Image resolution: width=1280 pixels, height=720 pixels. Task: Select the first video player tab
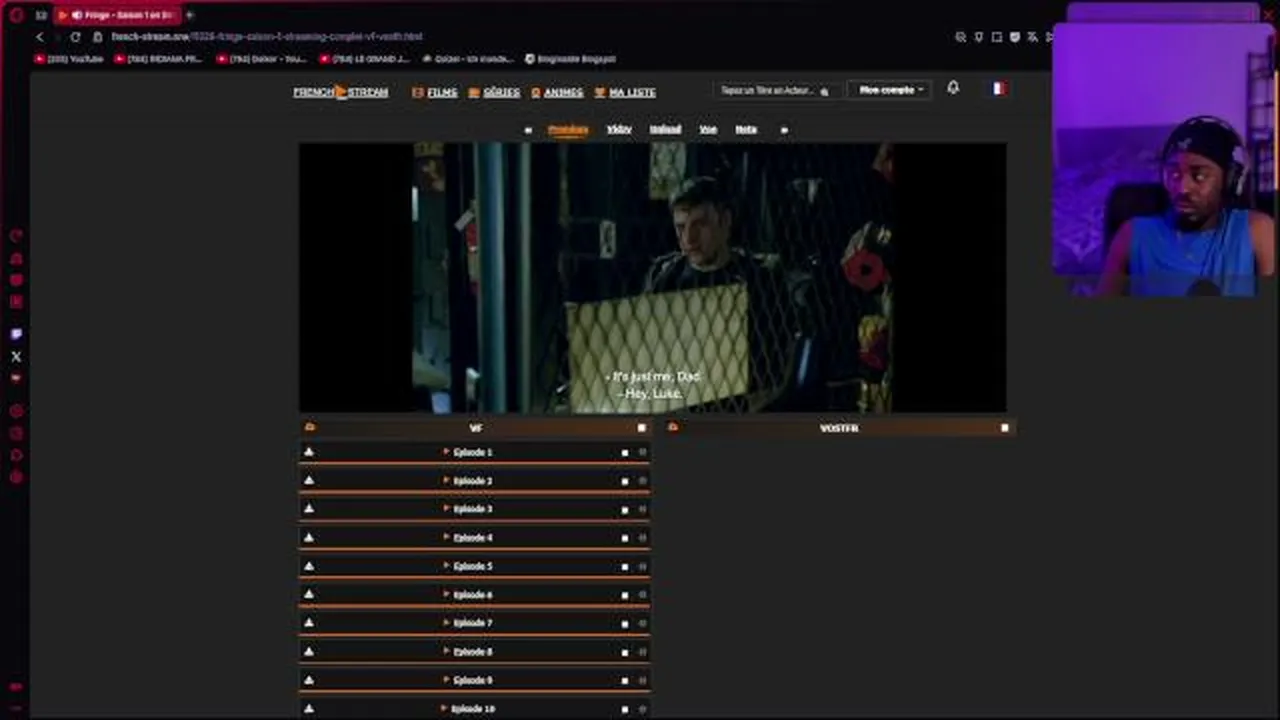[568, 129]
